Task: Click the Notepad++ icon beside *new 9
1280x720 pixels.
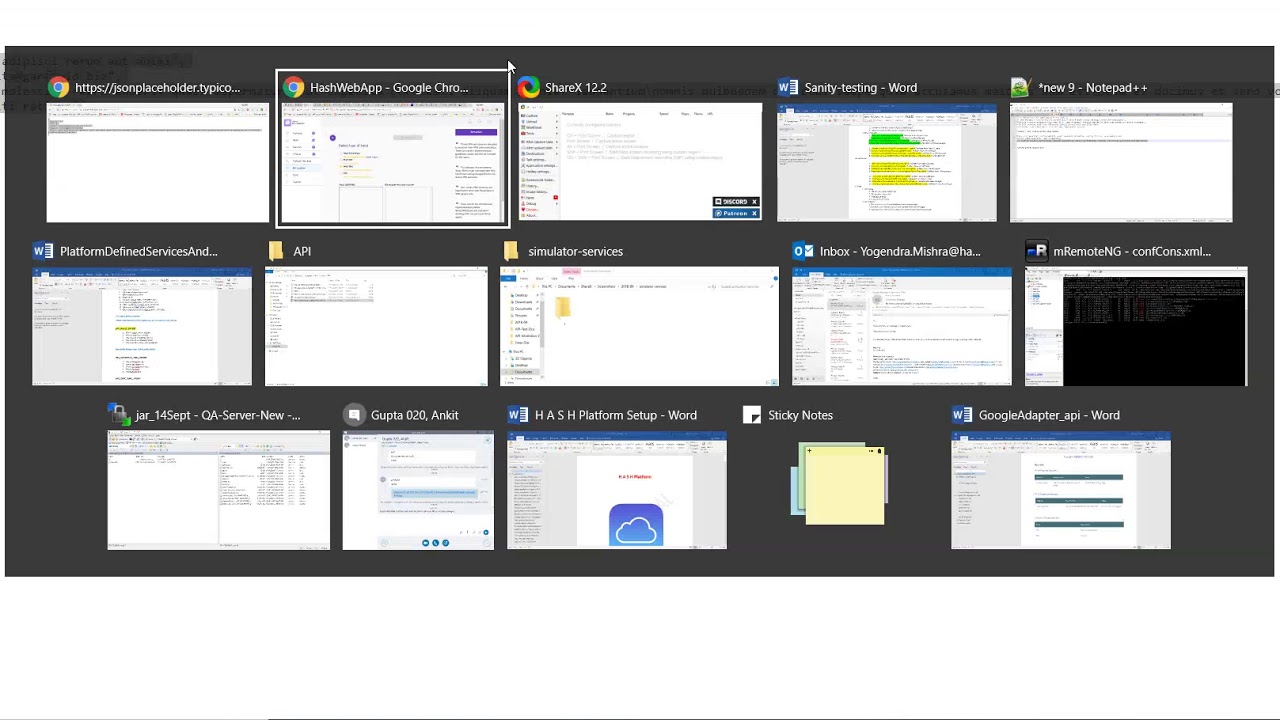Action: [1021, 88]
